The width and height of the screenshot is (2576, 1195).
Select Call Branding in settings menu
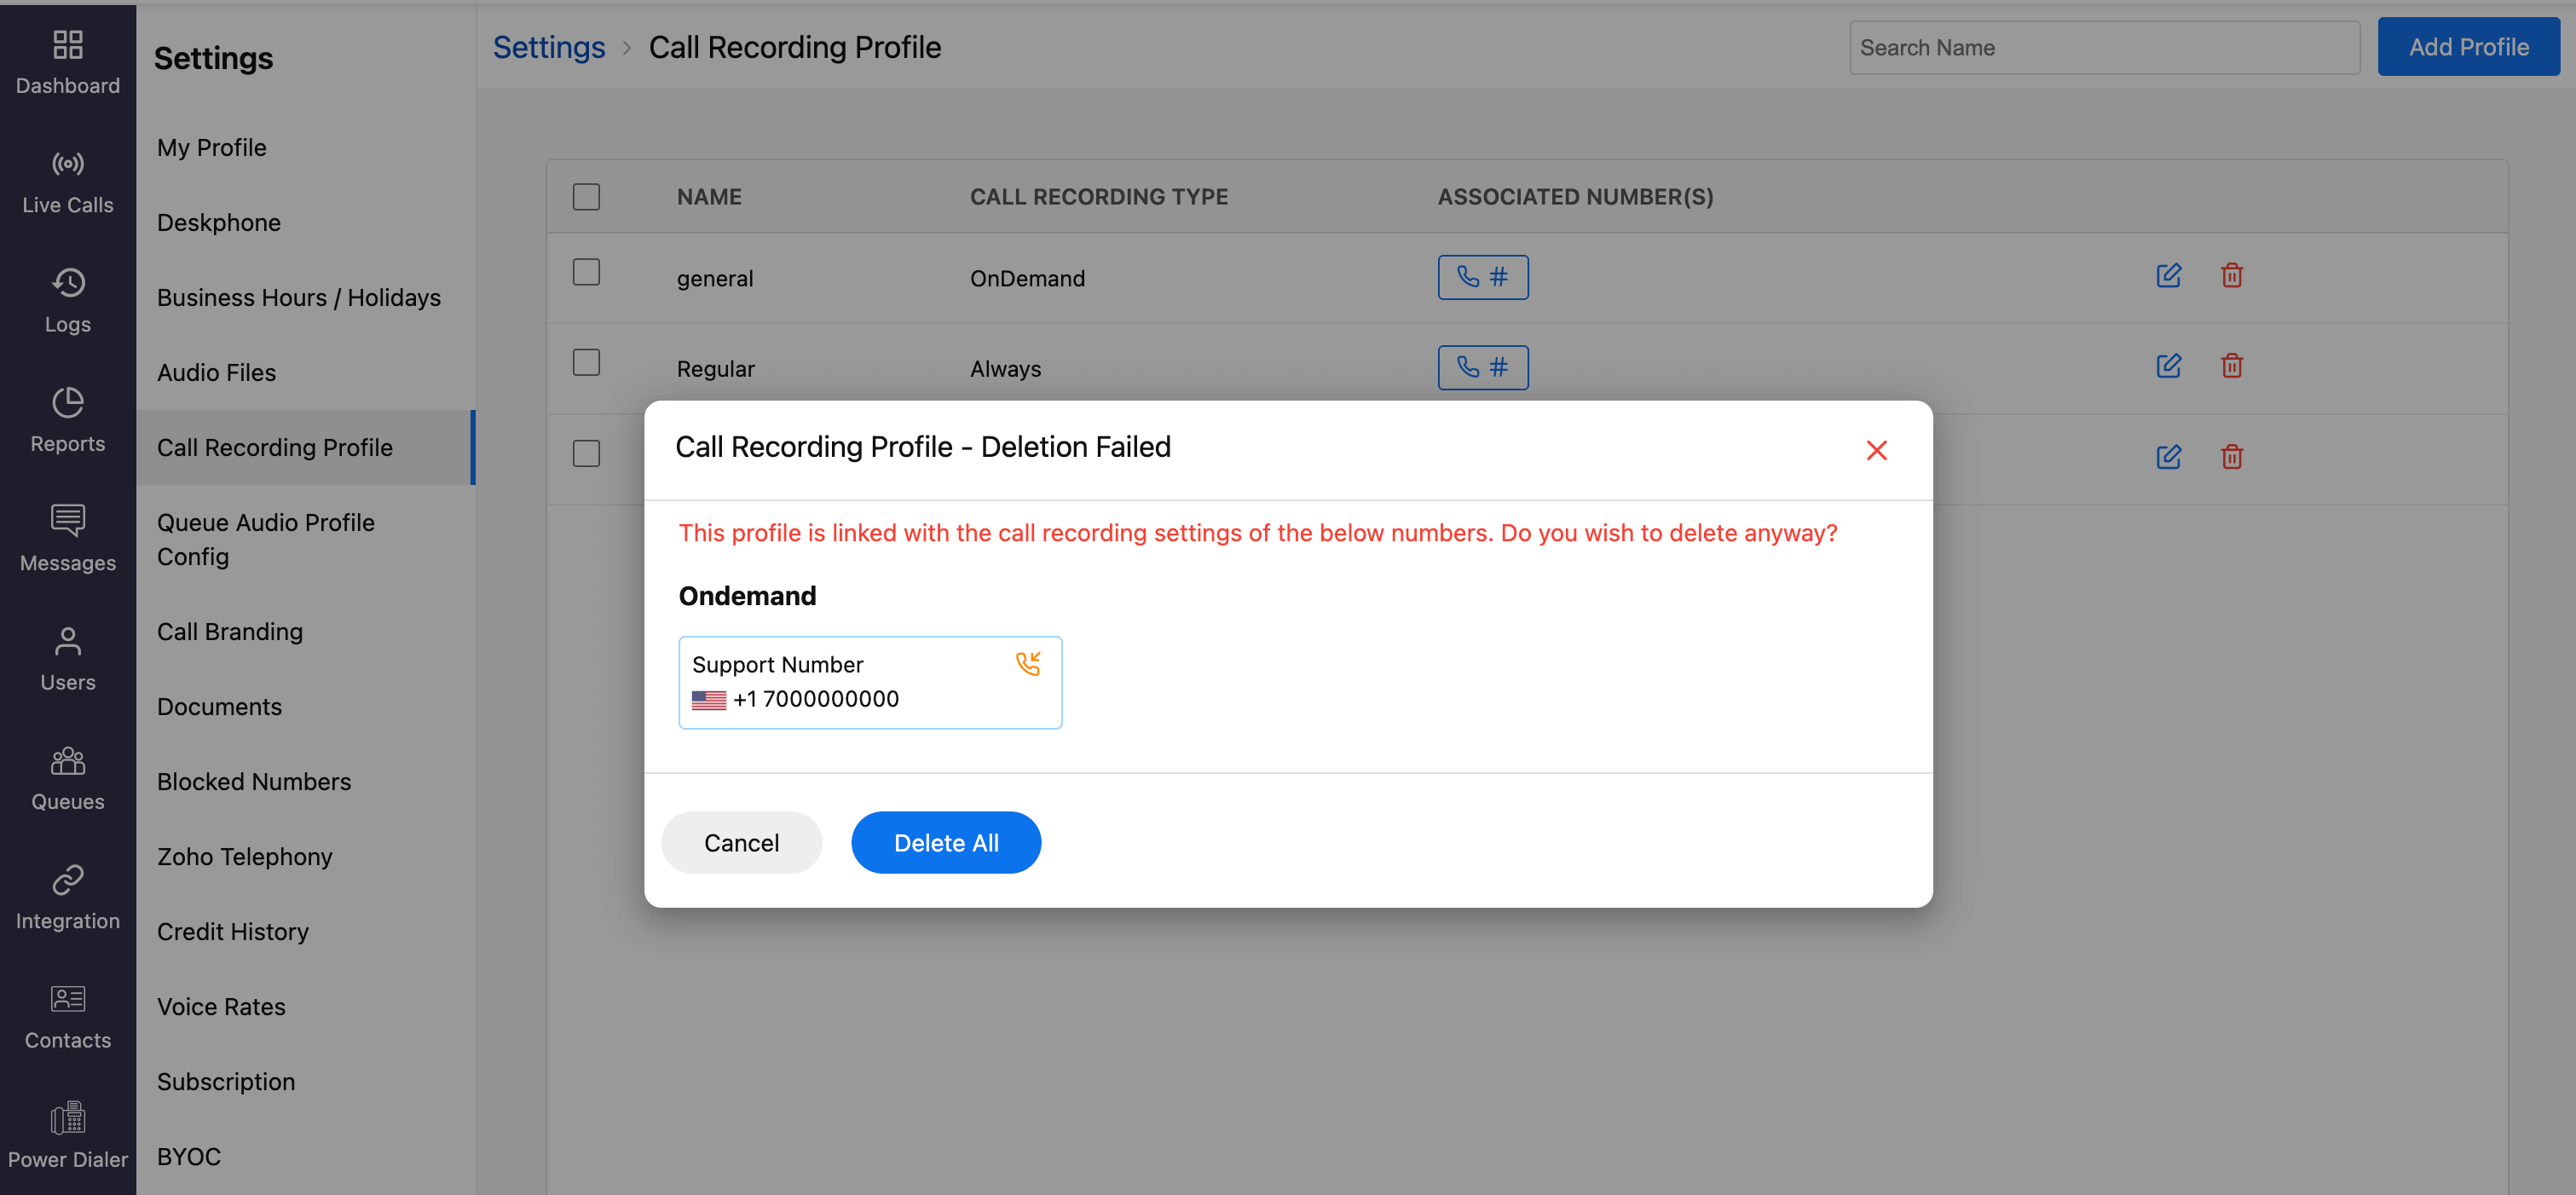[229, 631]
